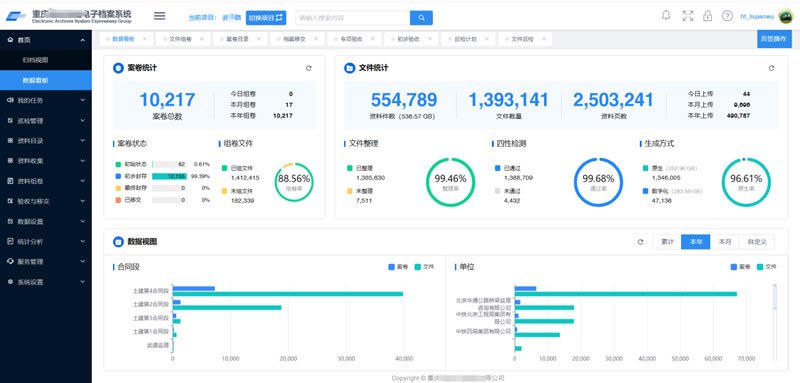Click the gear icon beside 系统设置
Image resolution: width=800 pixels, height=383 pixels.
click(x=10, y=282)
